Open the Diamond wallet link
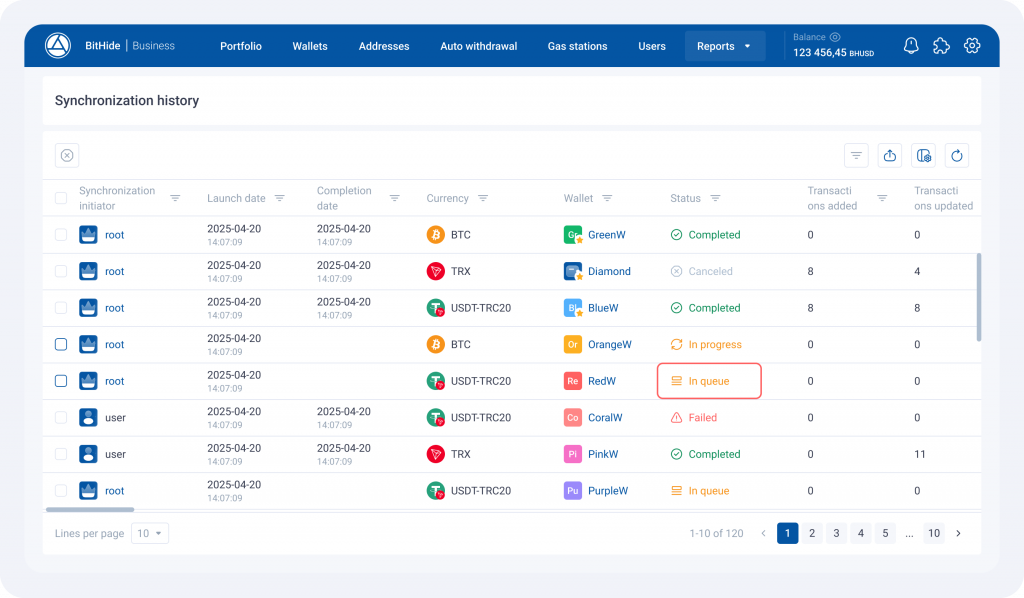 609,271
